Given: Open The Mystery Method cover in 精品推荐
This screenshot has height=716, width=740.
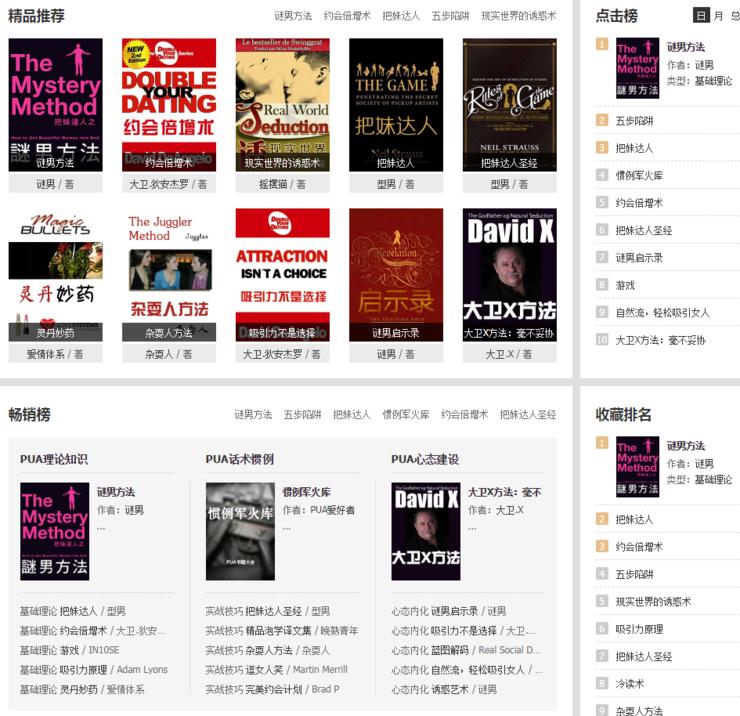Looking at the screenshot, I should [55, 104].
